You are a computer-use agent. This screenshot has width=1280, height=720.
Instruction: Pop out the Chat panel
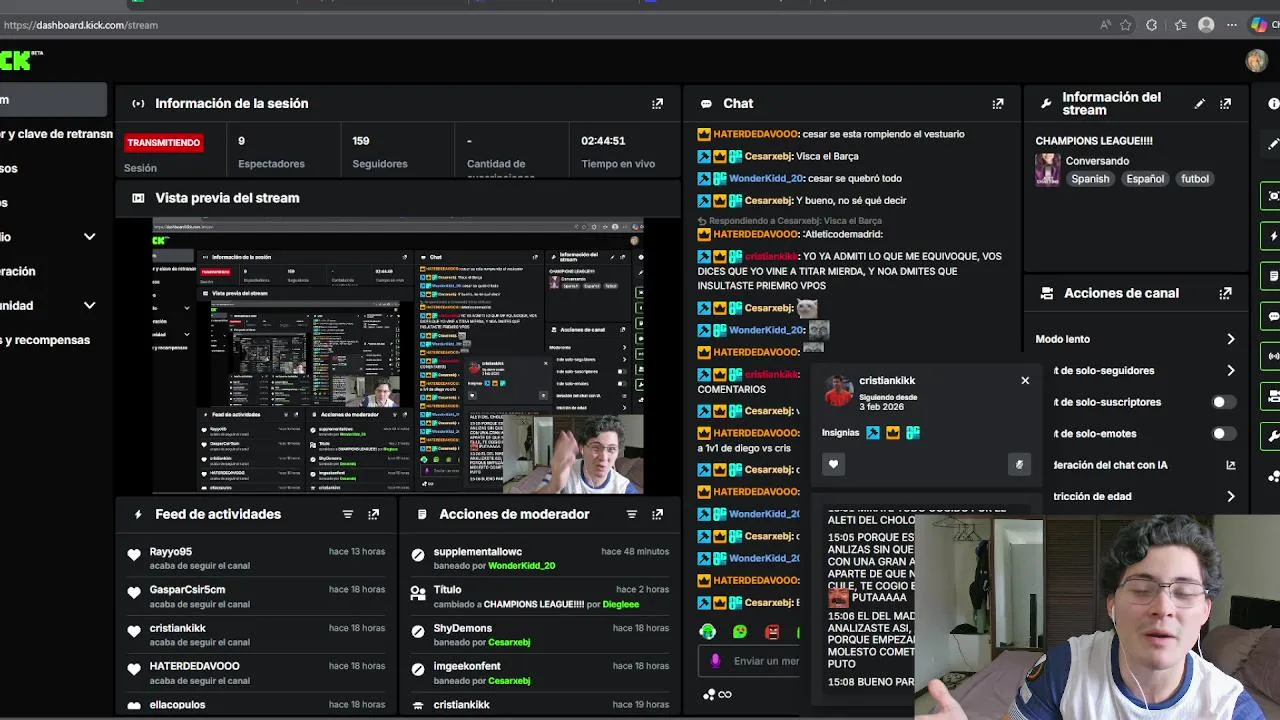coord(997,103)
